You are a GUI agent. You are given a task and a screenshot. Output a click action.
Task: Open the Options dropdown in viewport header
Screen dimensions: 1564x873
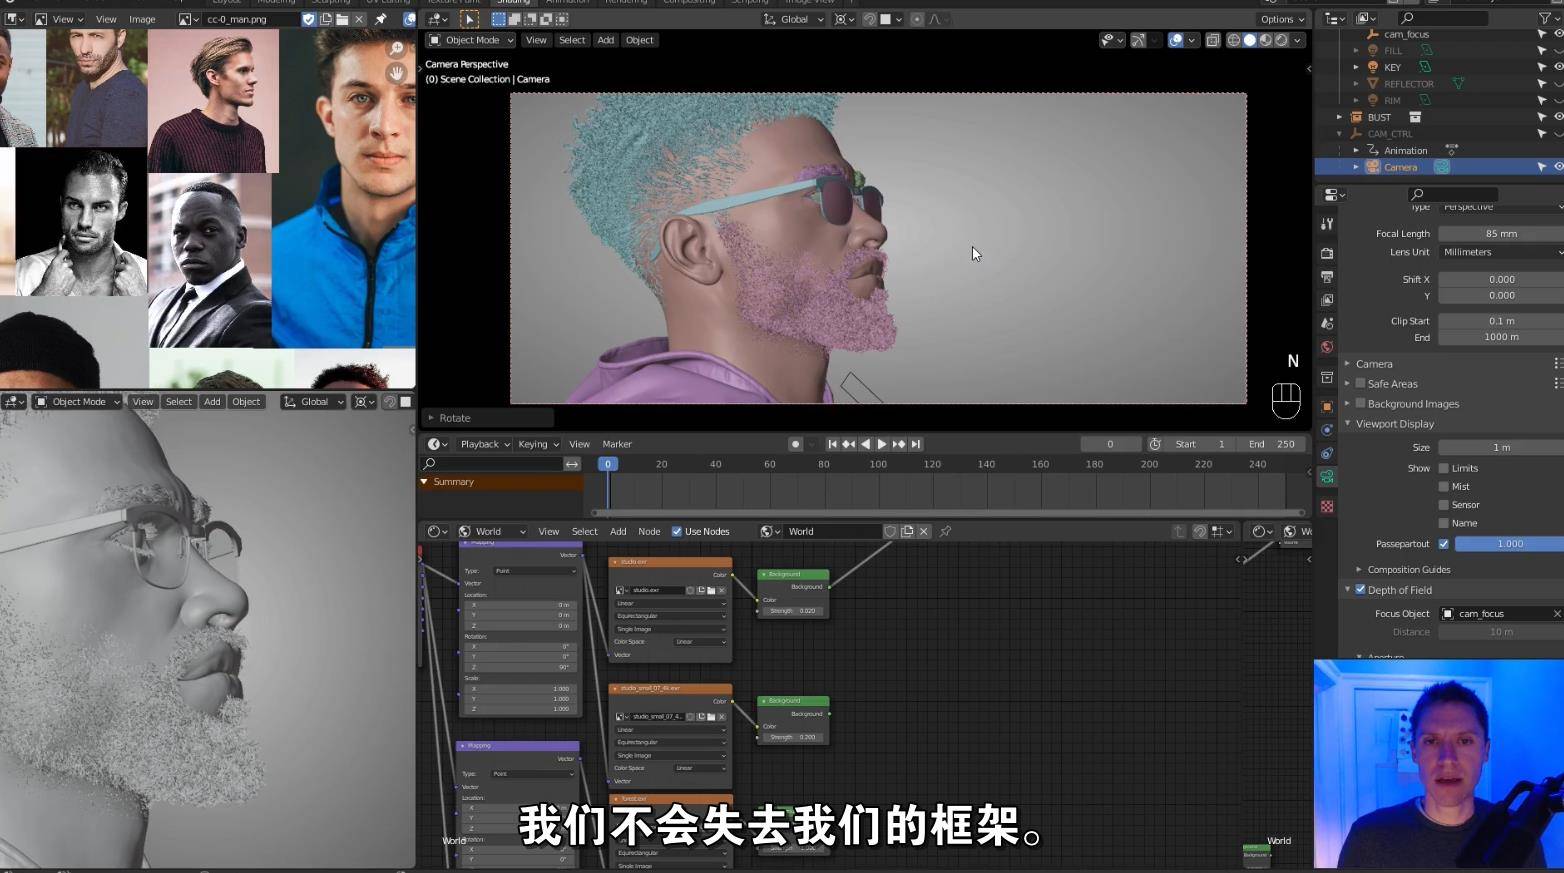click(x=1283, y=19)
